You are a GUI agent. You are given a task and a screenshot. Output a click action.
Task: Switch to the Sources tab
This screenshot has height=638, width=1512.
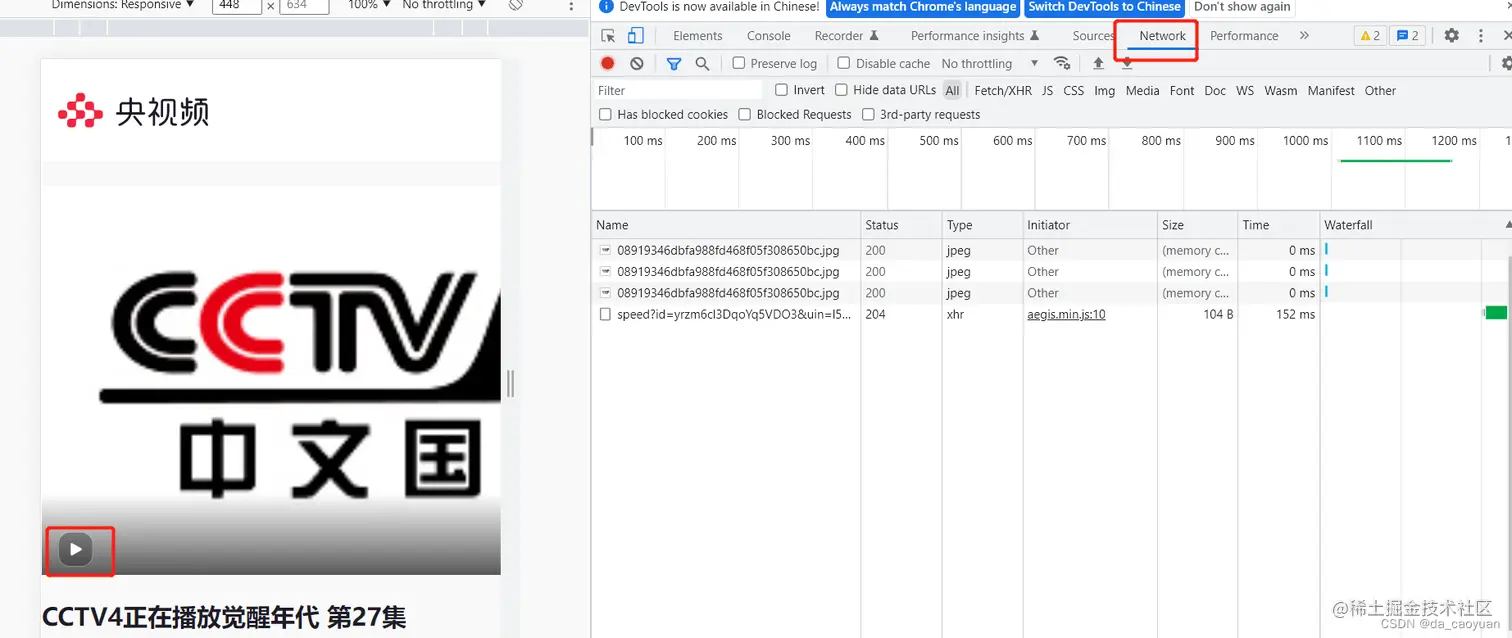pos(1092,36)
